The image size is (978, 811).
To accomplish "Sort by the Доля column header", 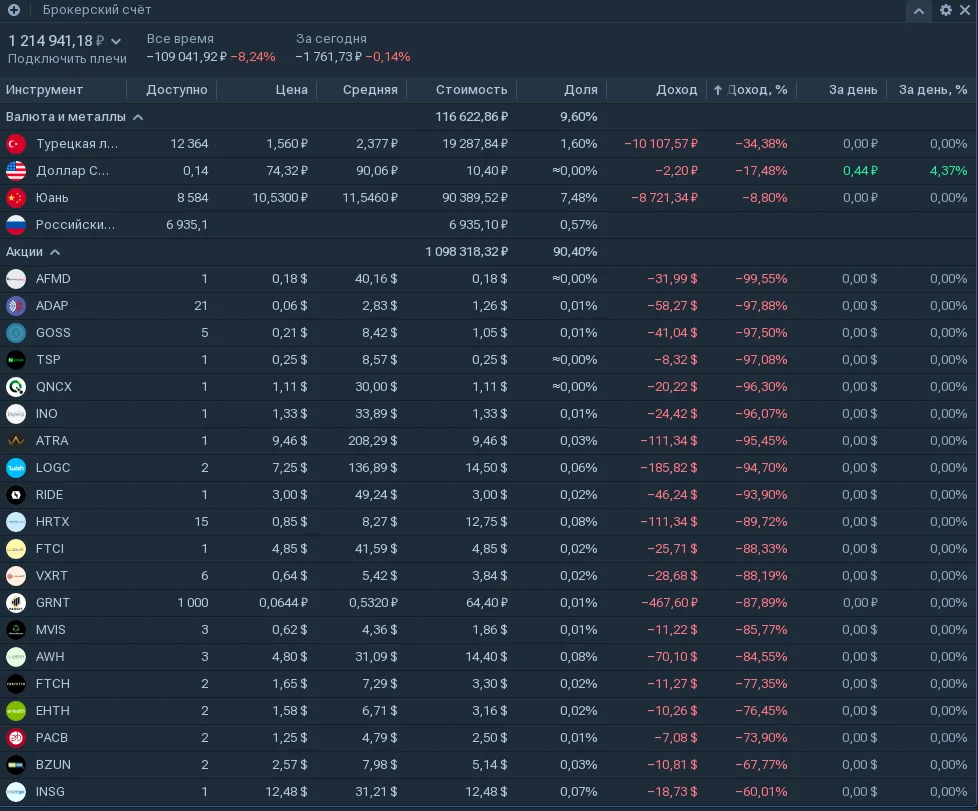I will (581, 90).
